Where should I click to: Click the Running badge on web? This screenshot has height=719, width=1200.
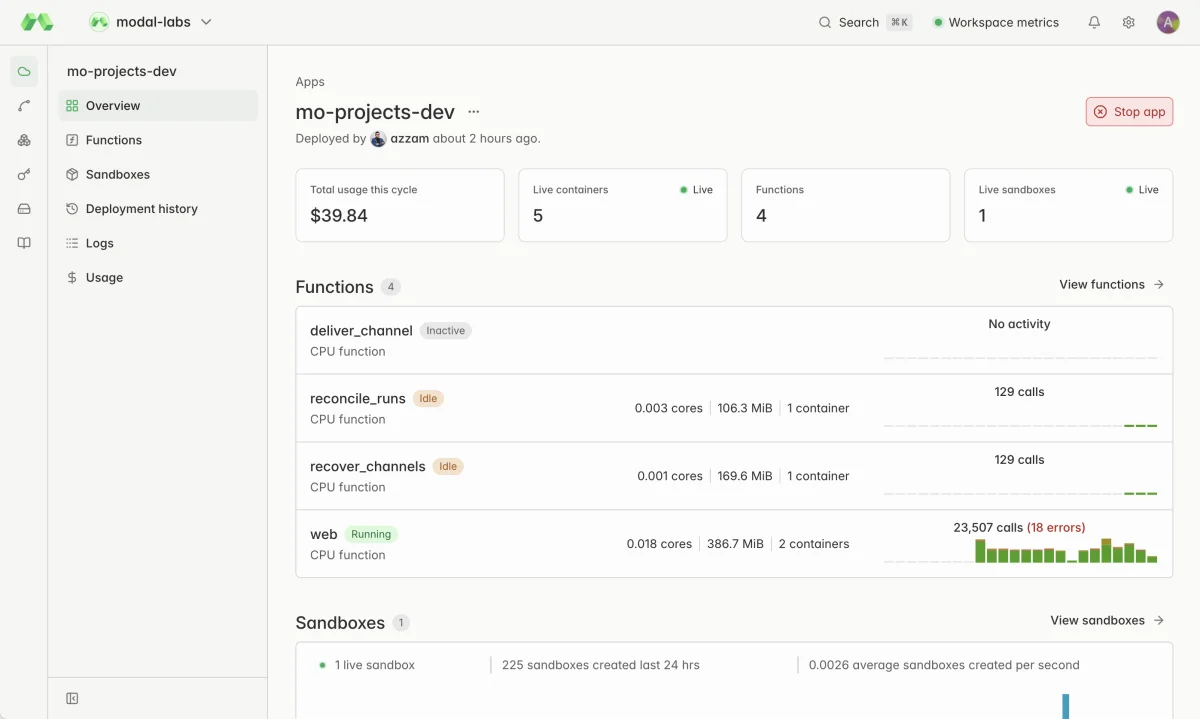pos(371,535)
